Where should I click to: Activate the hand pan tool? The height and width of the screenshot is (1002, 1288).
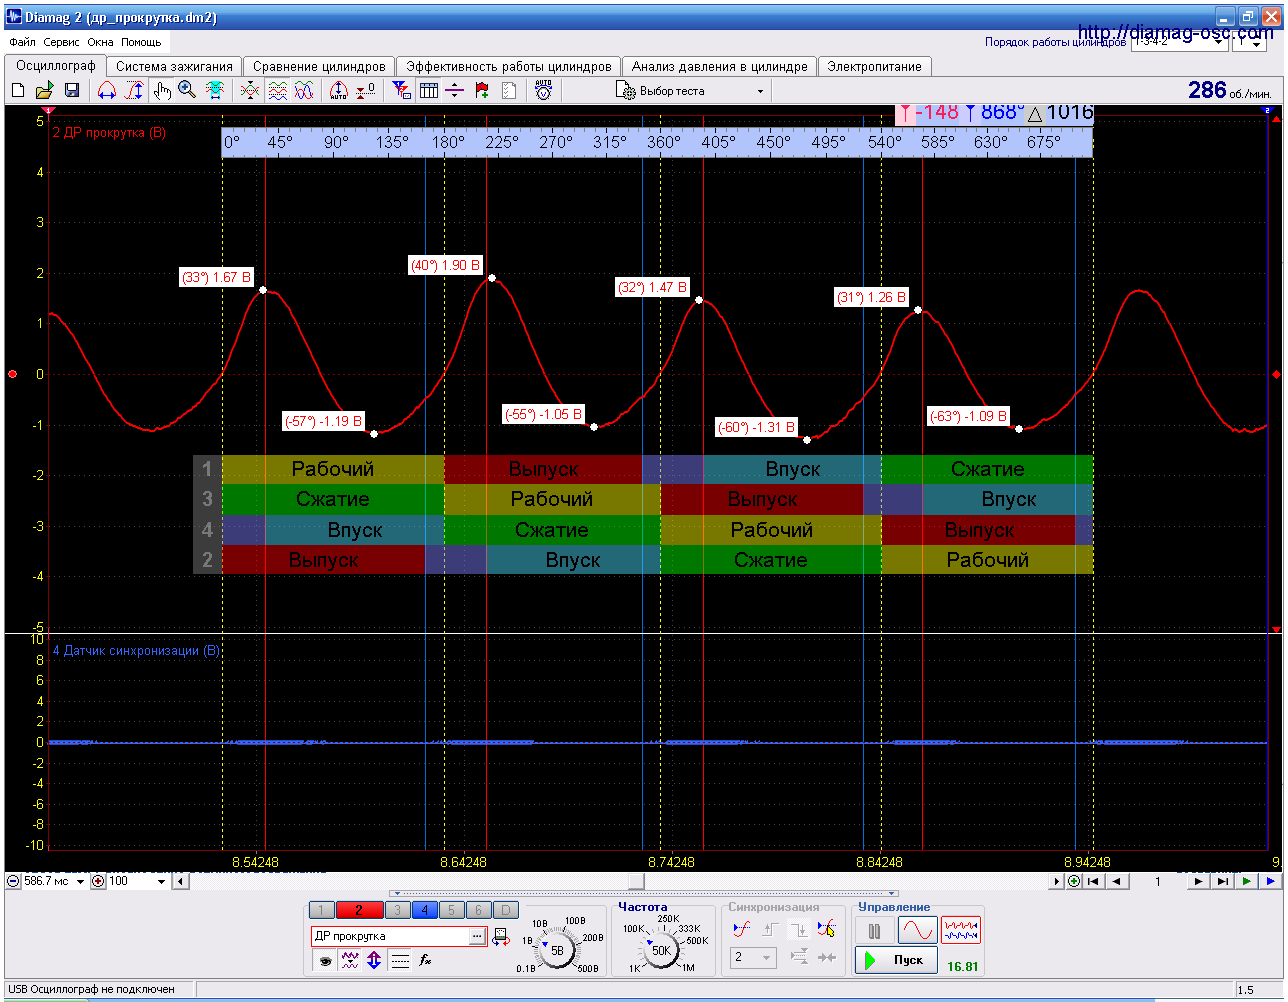click(161, 91)
